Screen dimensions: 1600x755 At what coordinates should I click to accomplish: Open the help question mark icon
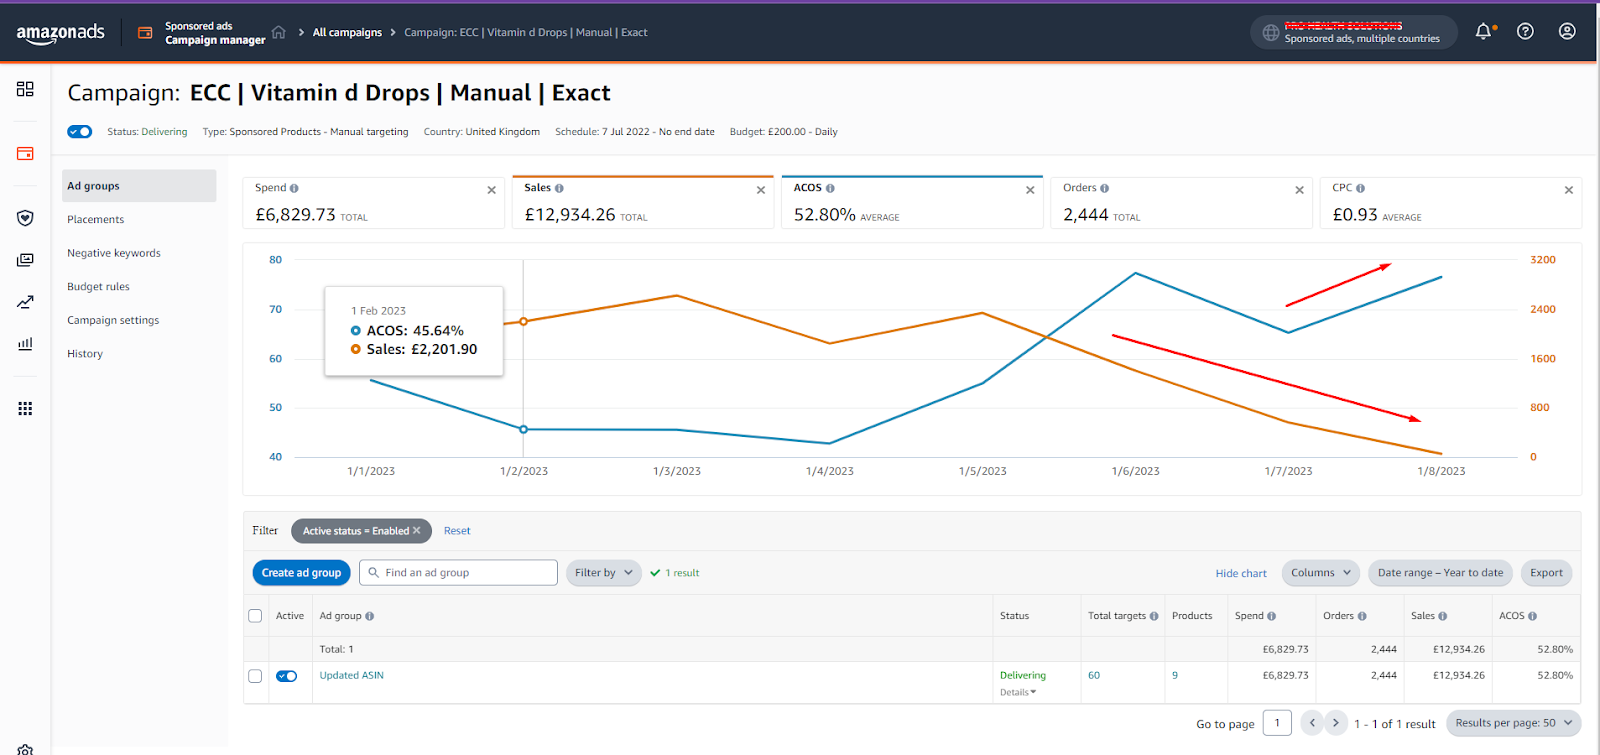coord(1525,31)
